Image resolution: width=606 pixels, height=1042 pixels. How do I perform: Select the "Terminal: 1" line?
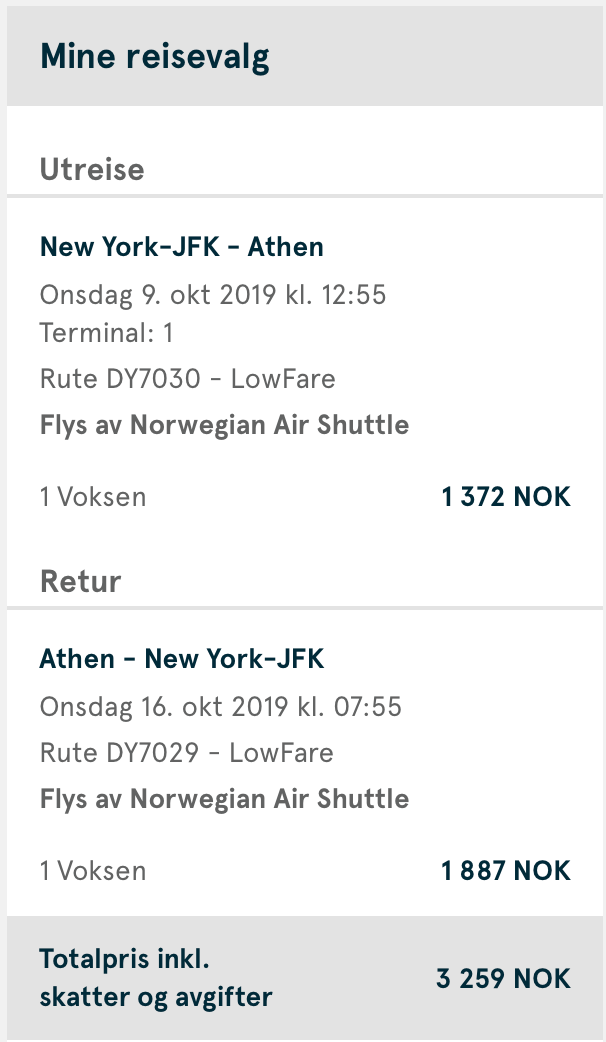tap(107, 332)
